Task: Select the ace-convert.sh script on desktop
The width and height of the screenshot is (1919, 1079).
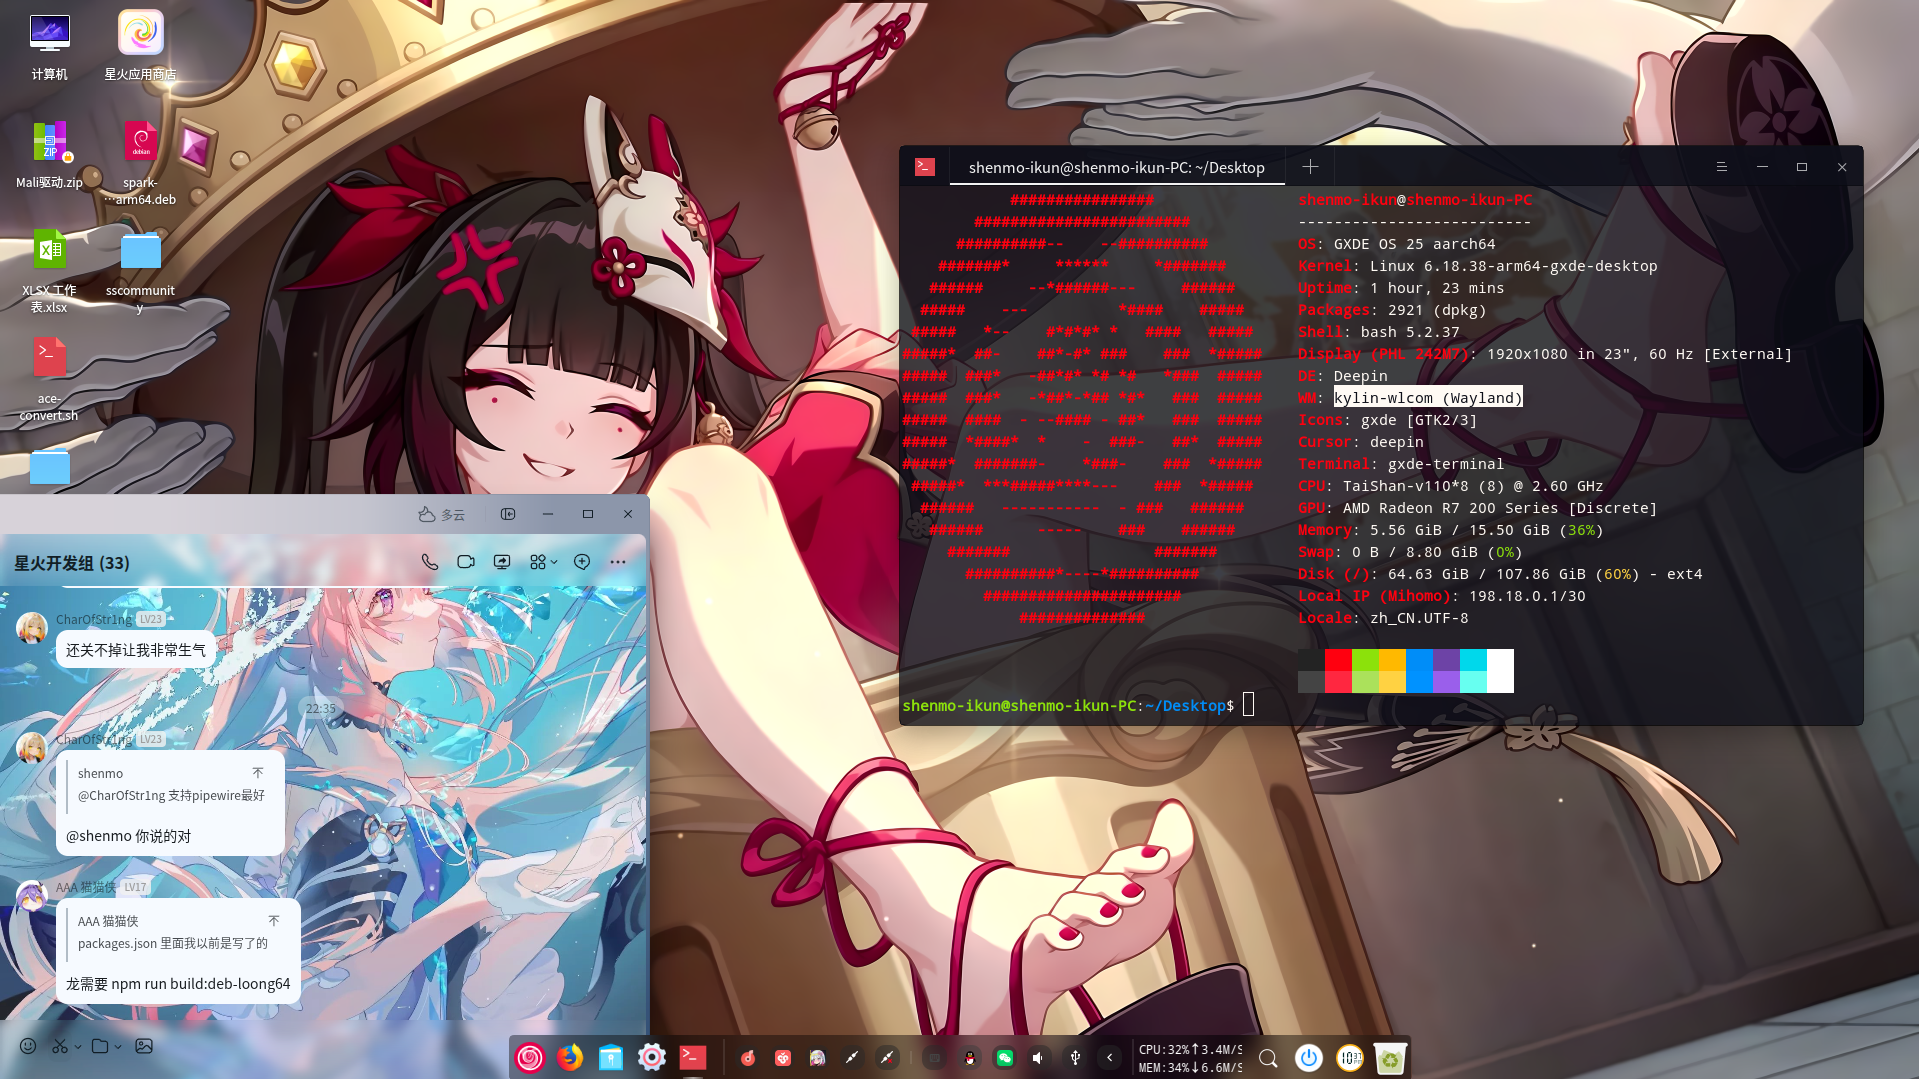Action: (x=49, y=380)
